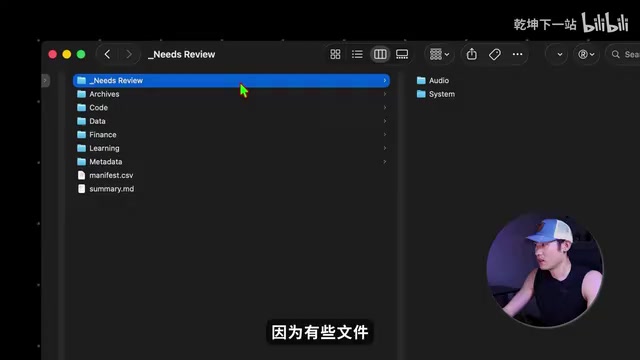Click the search field

coord(624,54)
